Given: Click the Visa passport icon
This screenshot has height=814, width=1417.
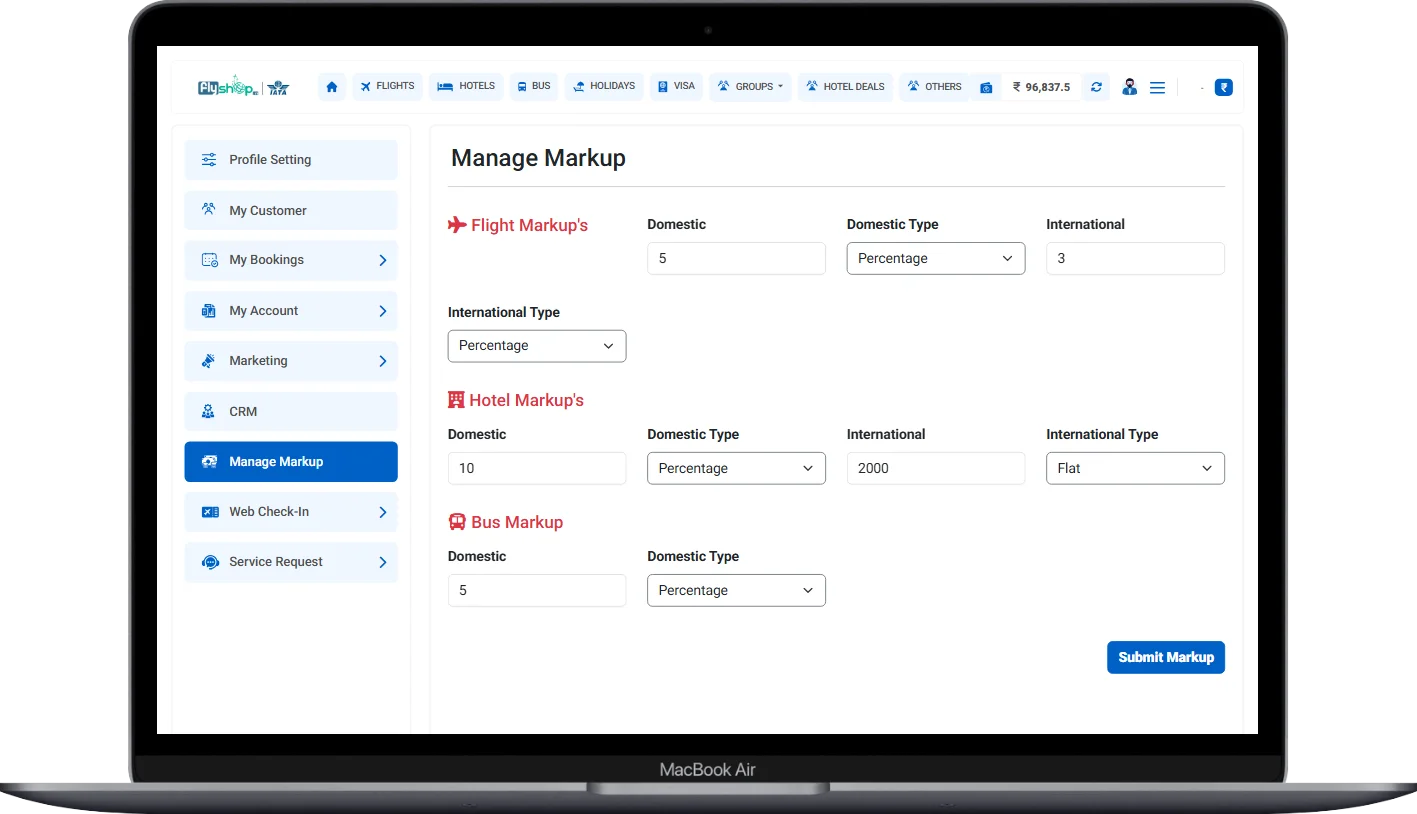Looking at the screenshot, I should (661, 87).
